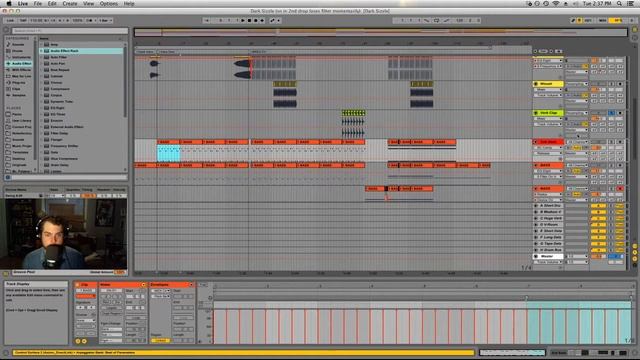Screen dimensions: 640x360
Task: Toggle the browser show/hide icon
Action: coord(6,30)
